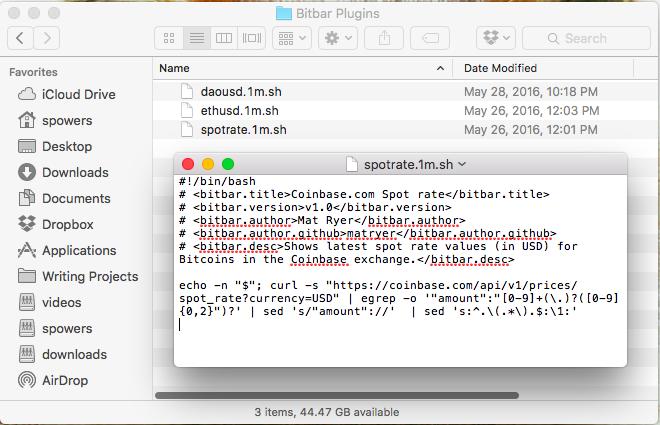Place cursor on the echo -n command line
Viewport: 660px width, 425px height.
[x=378, y=285]
